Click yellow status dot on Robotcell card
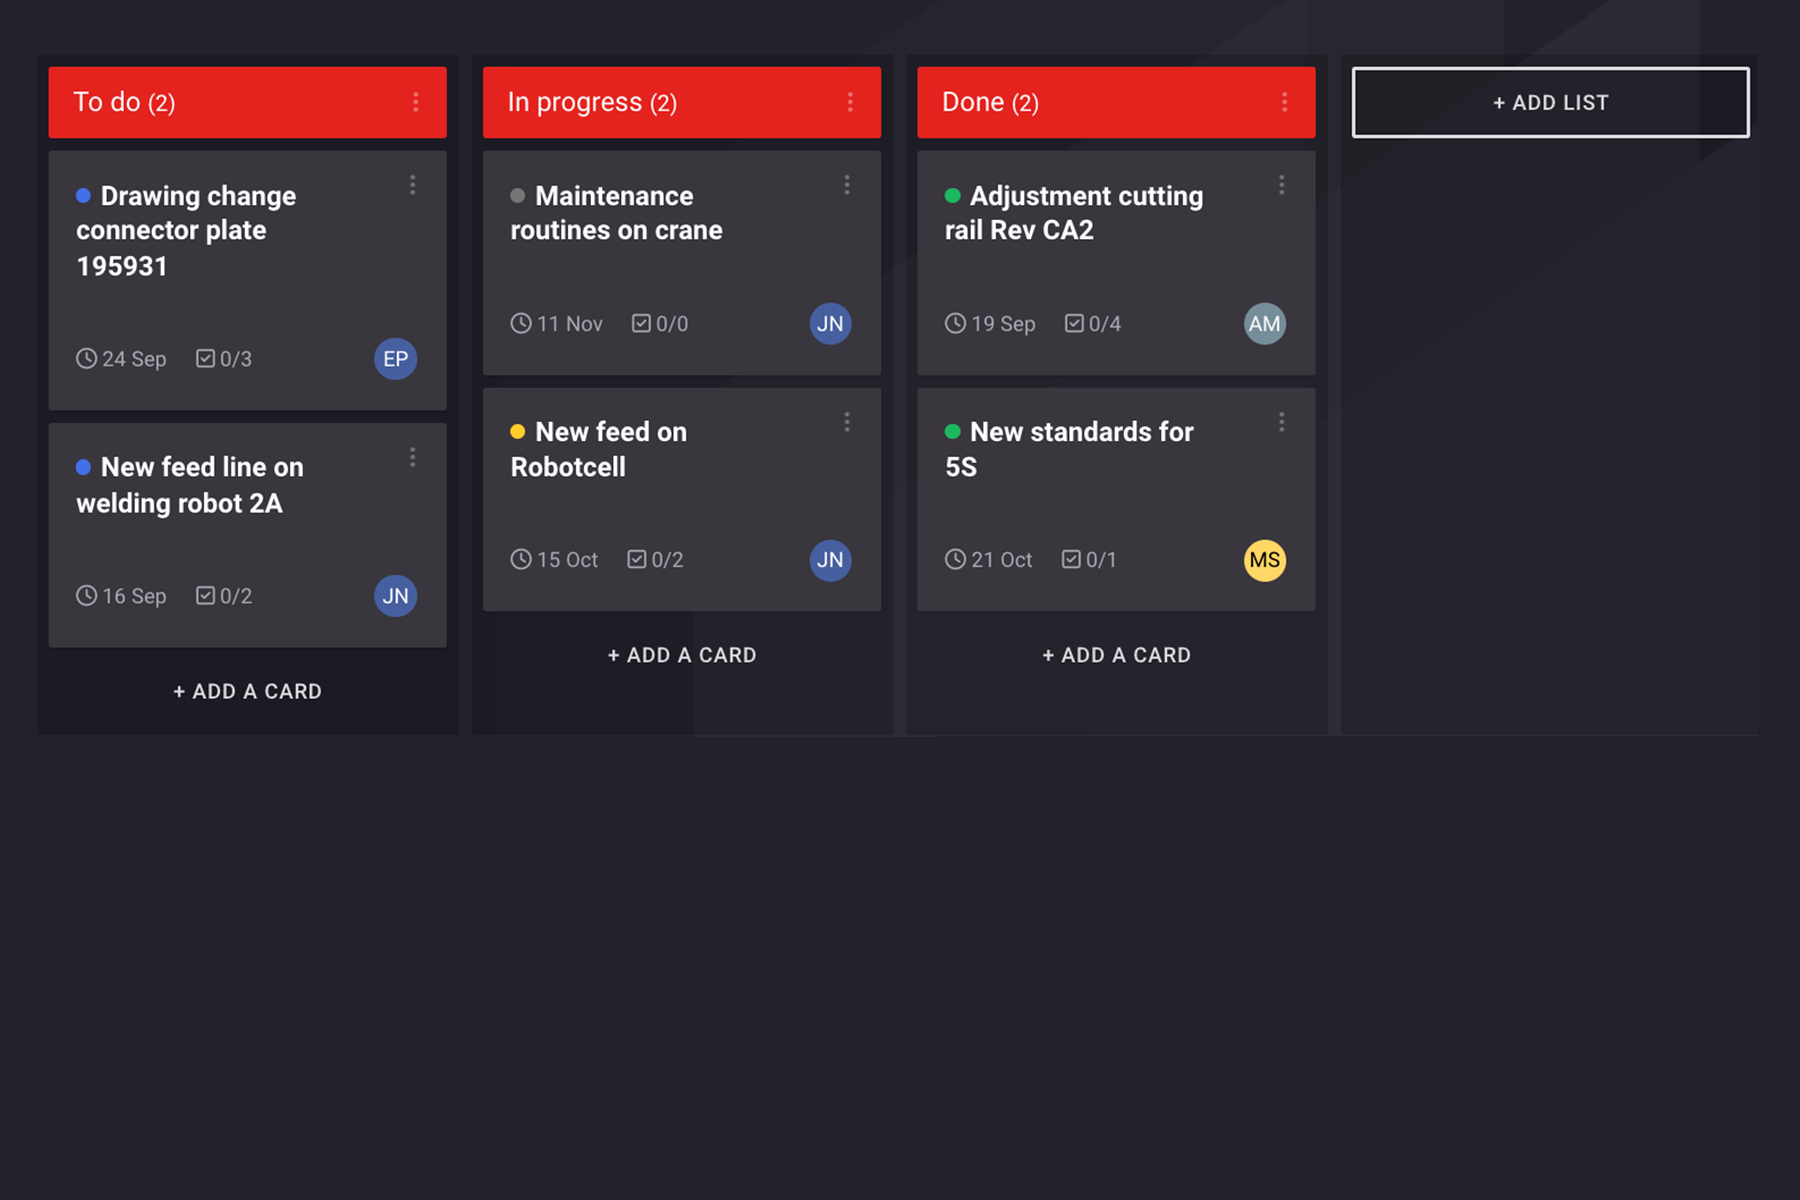 [518, 432]
